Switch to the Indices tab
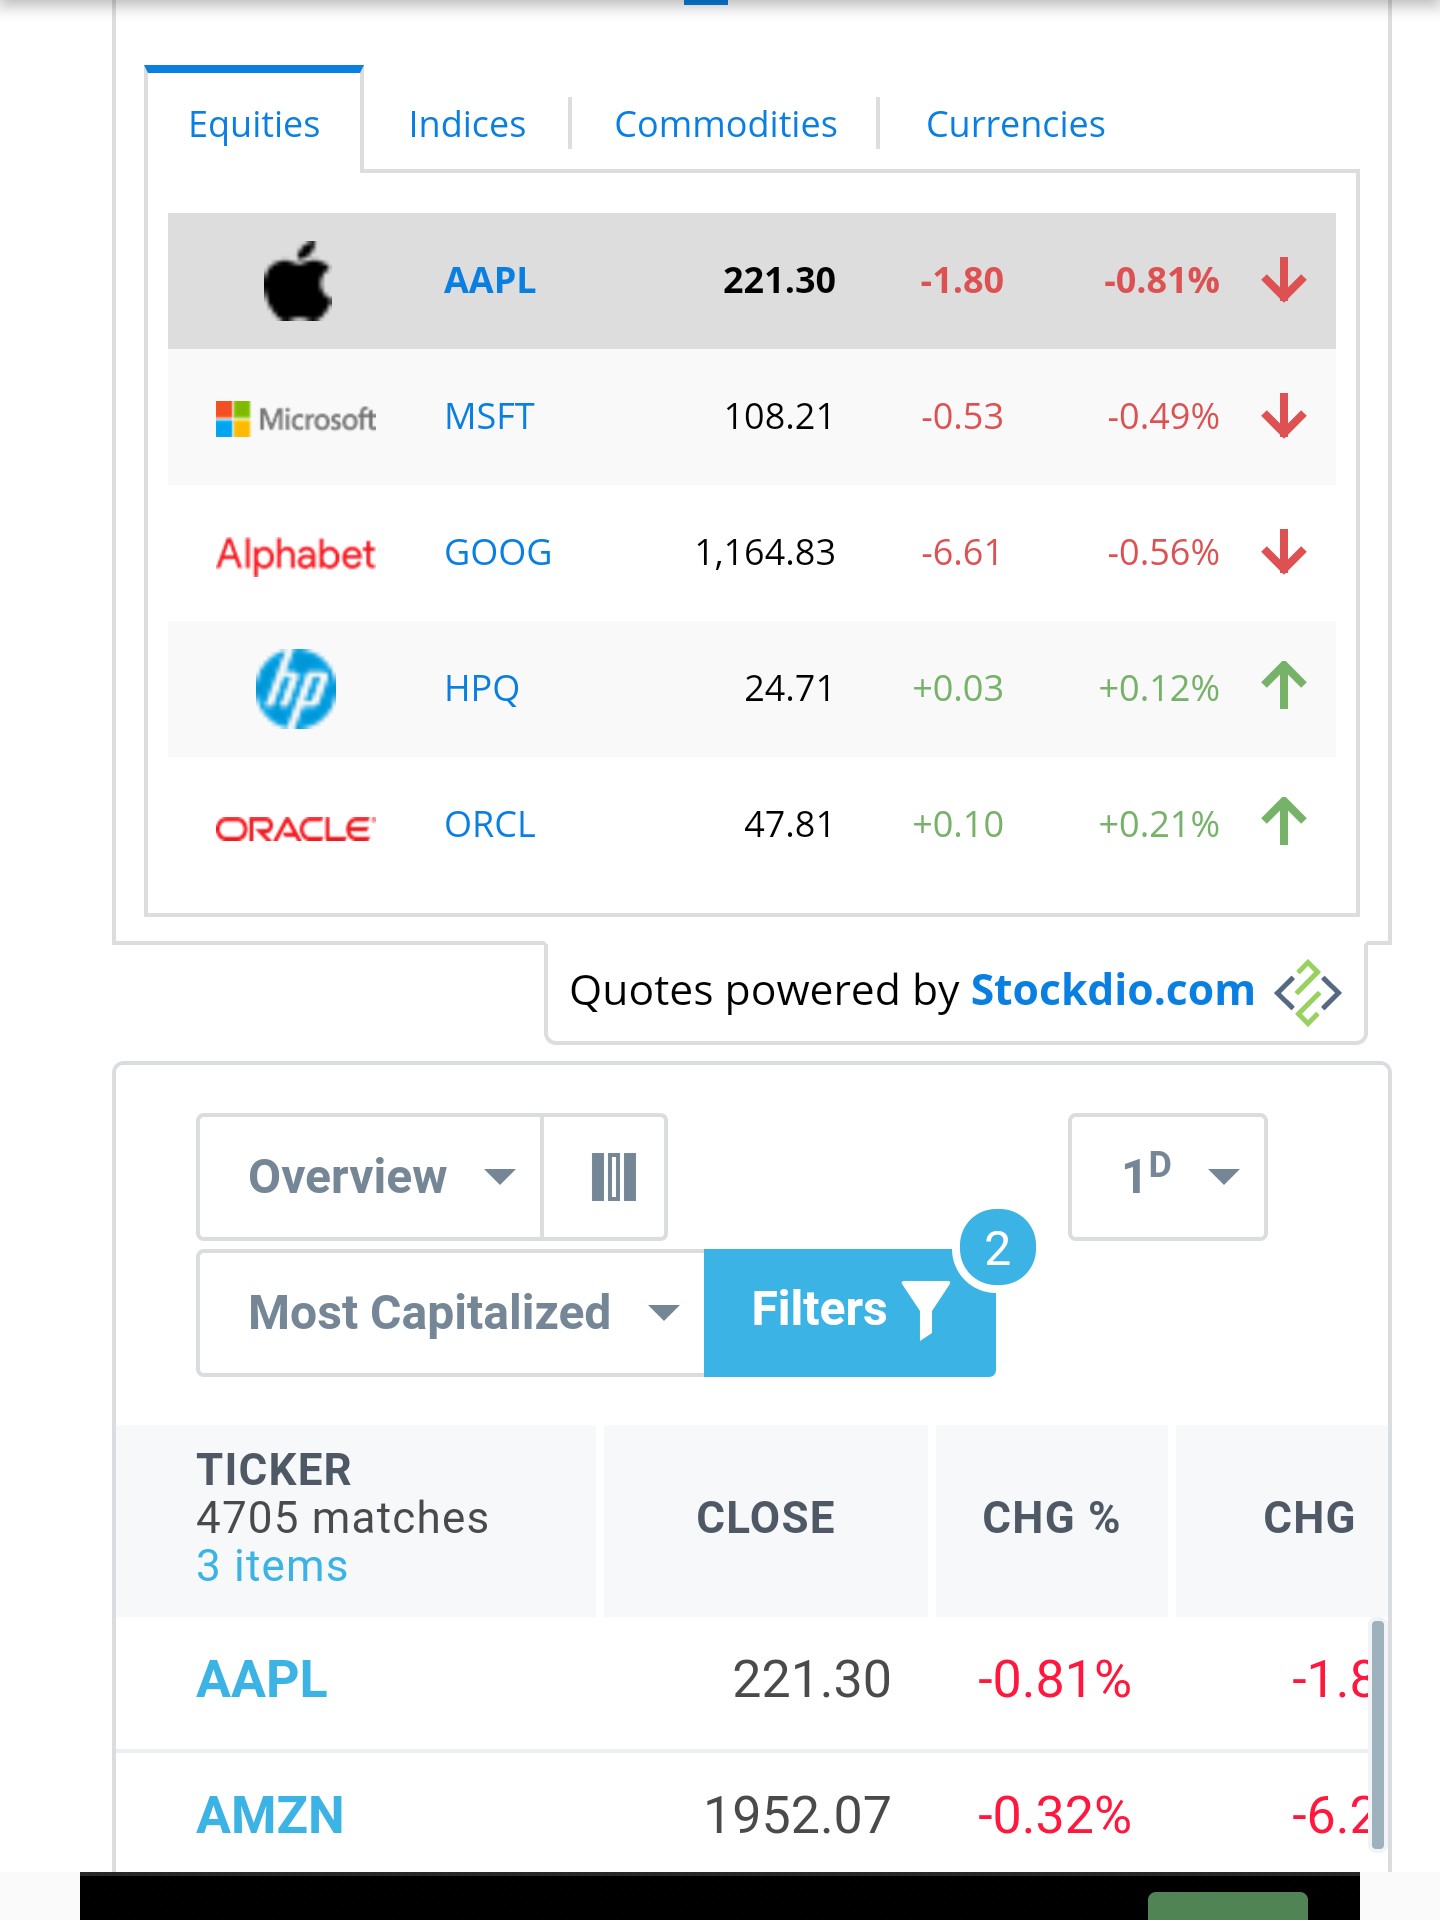 click(467, 125)
